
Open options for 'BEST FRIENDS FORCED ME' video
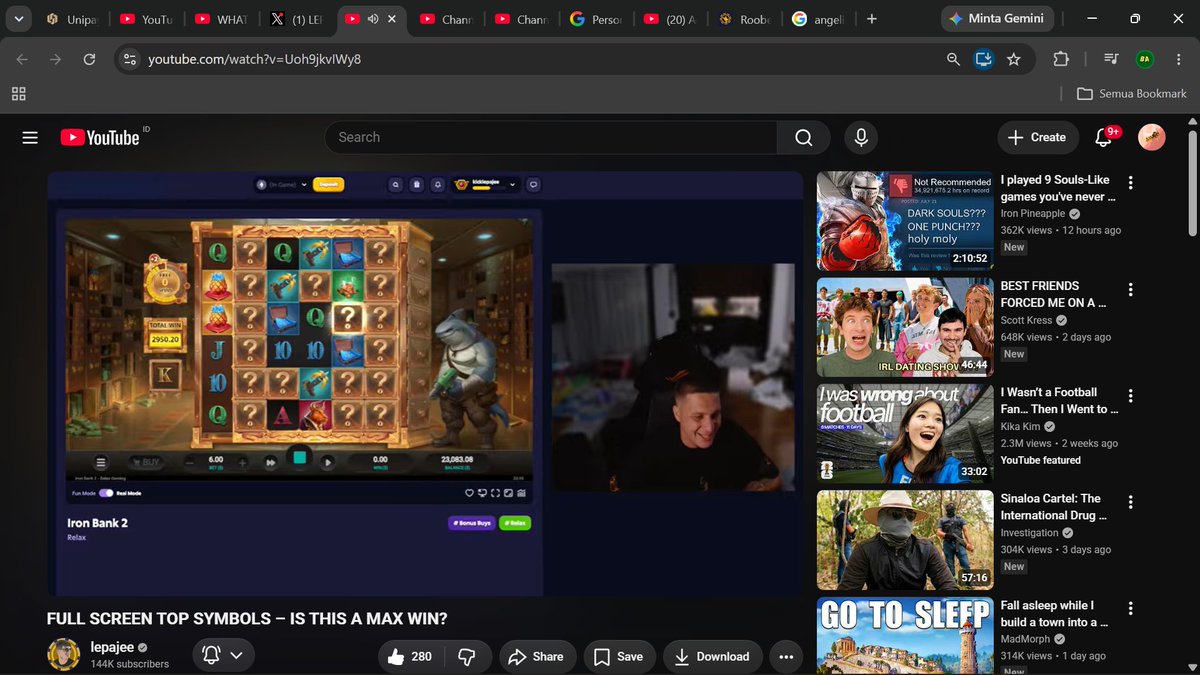pos(1131,289)
